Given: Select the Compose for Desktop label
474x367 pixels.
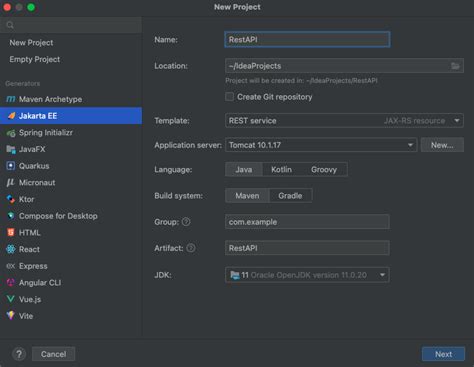Looking at the screenshot, I should coord(58,216).
